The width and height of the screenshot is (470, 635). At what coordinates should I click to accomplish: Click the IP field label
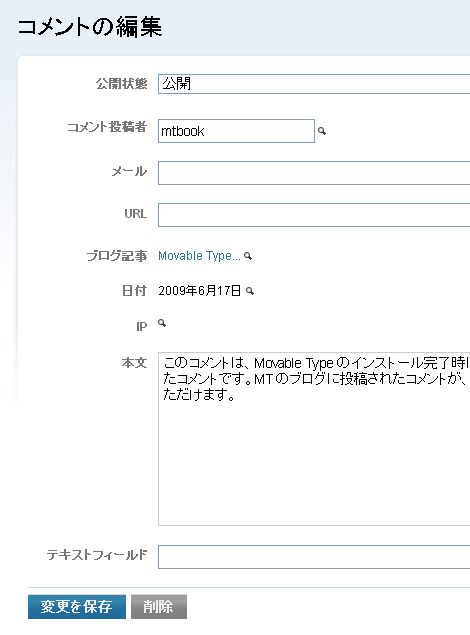(142, 326)
